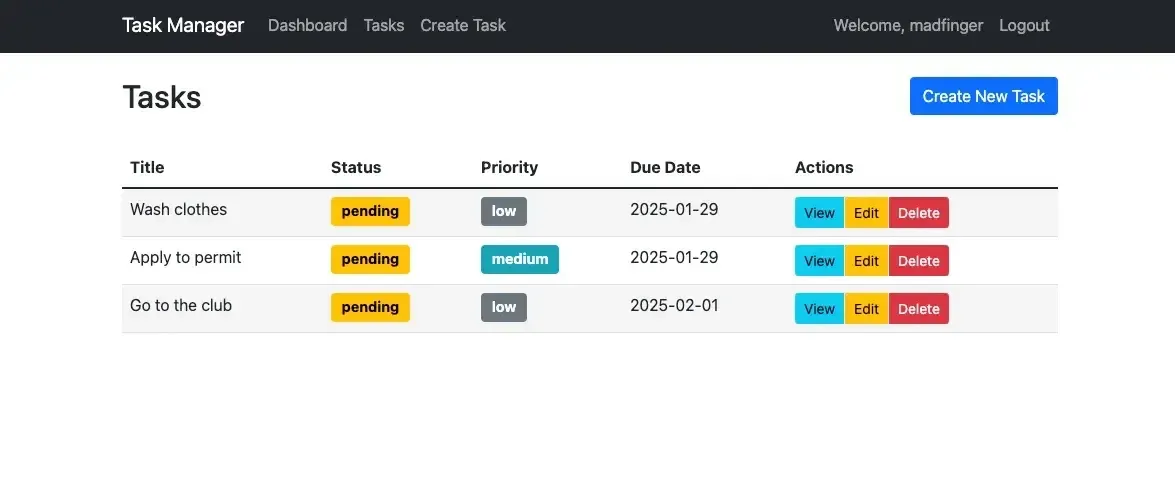This screenshot has height=499, width=1175.
Task: View the Go to the club task
Action: pyautogui.click(x=819, y=309)
